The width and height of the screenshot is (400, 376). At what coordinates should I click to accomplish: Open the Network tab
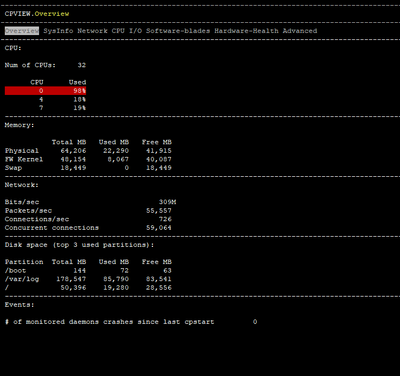click(92, 31)
